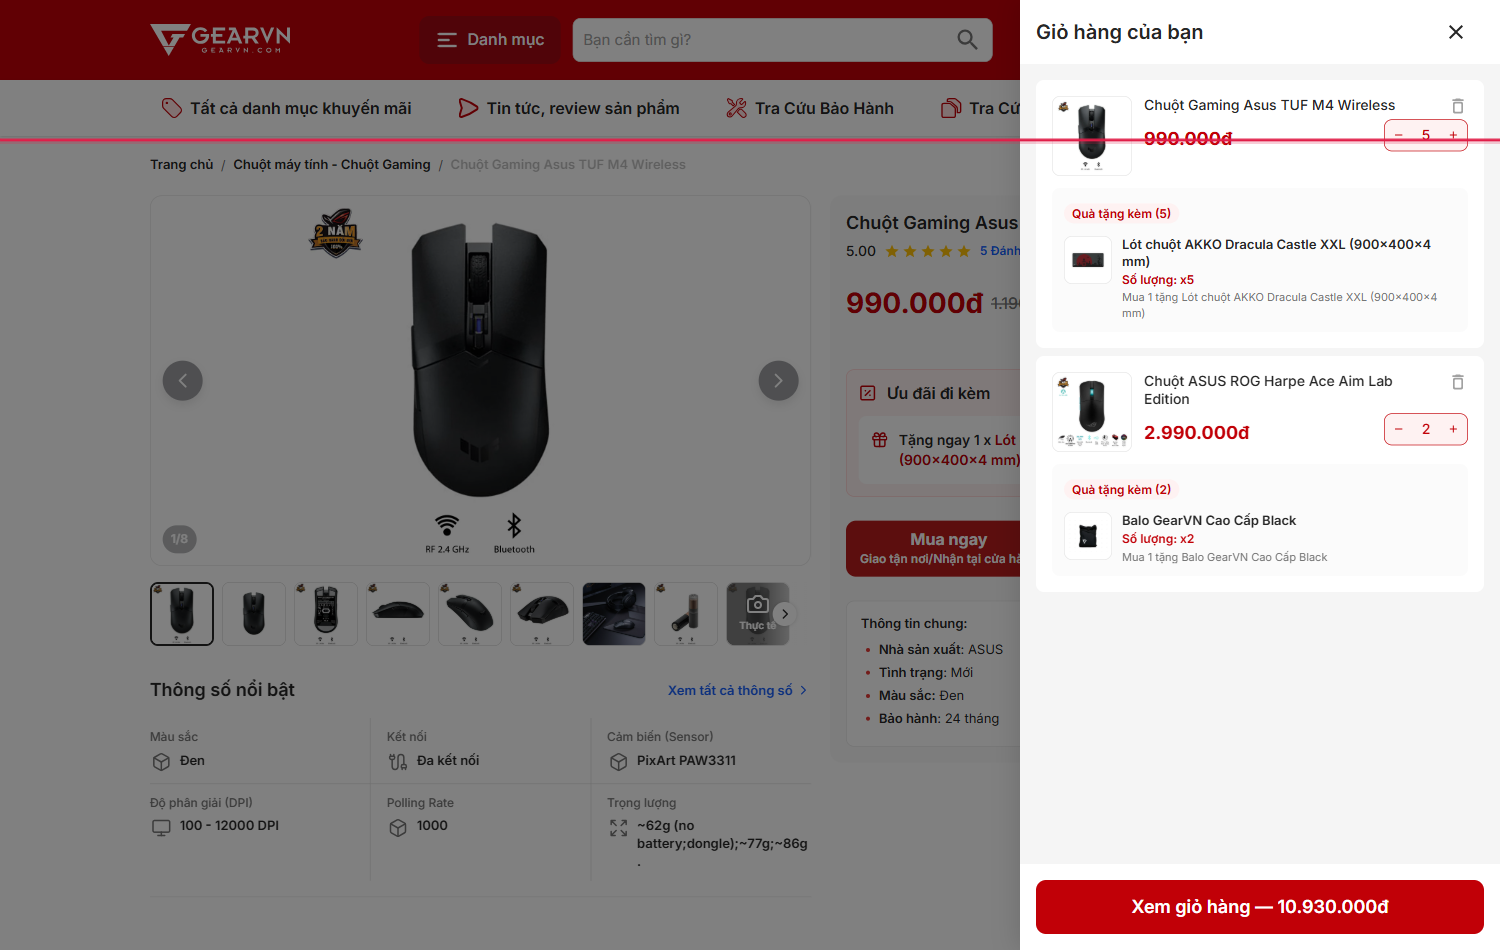Viewport: 1500px width, 950px height.
Task: Click Xem giỏ hàng checkout button
Action: [x=1260, y=907]
